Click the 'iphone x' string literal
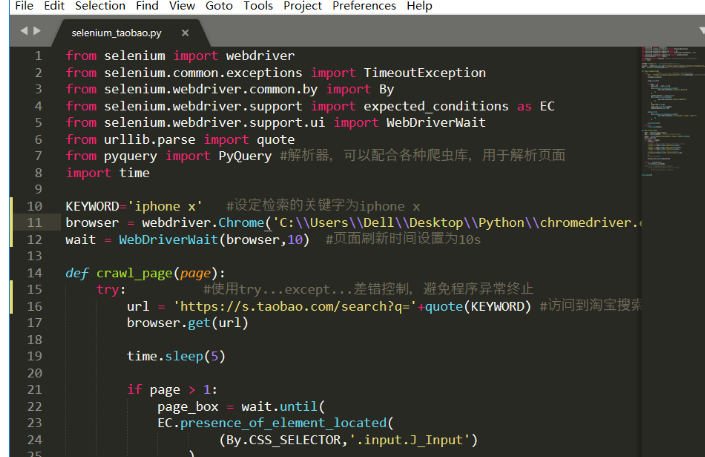This screenshot has height=457, width=705. 165,206
